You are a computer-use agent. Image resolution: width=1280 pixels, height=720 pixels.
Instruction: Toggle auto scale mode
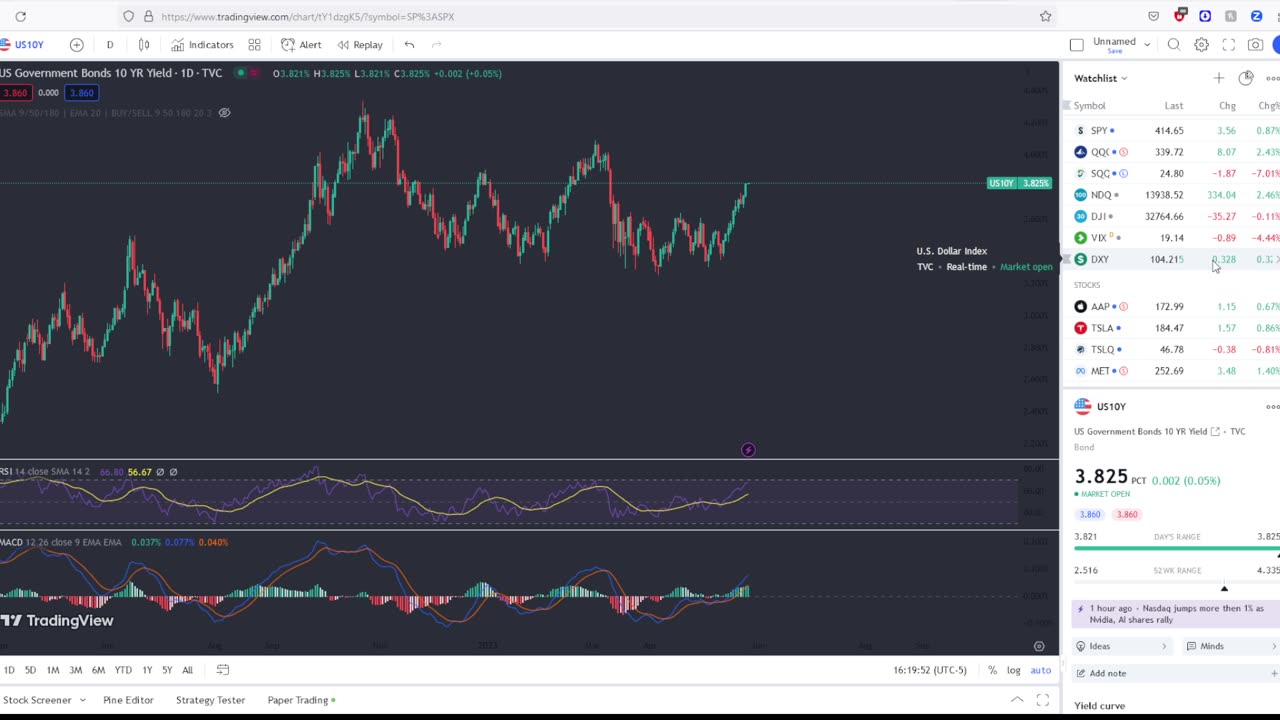coord(1041,670)
